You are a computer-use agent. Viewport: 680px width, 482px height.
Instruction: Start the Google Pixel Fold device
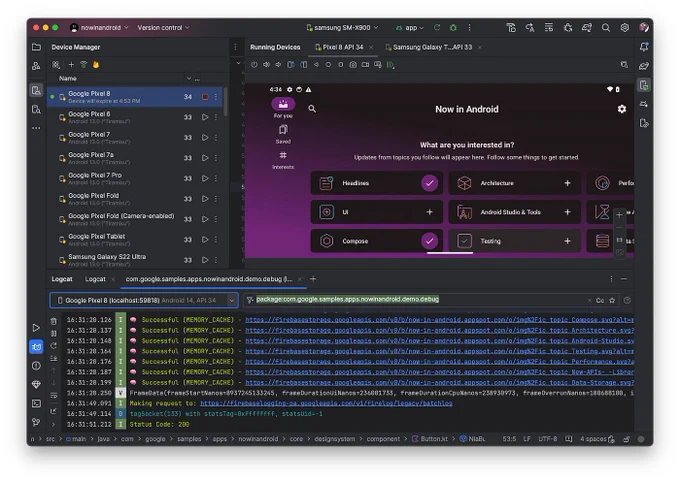click(205, 199)
